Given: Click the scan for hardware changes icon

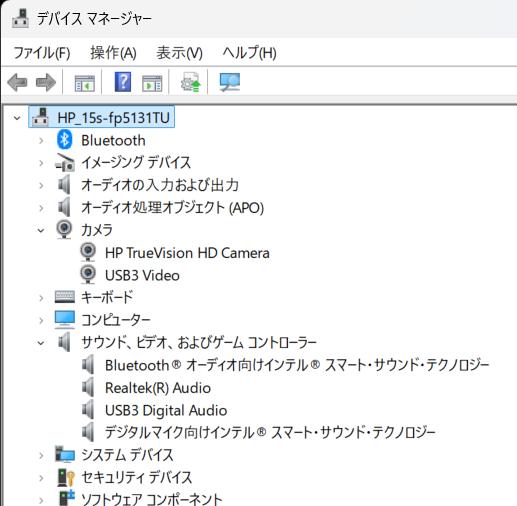Looking at the screenshot, I should click(230, 82).
